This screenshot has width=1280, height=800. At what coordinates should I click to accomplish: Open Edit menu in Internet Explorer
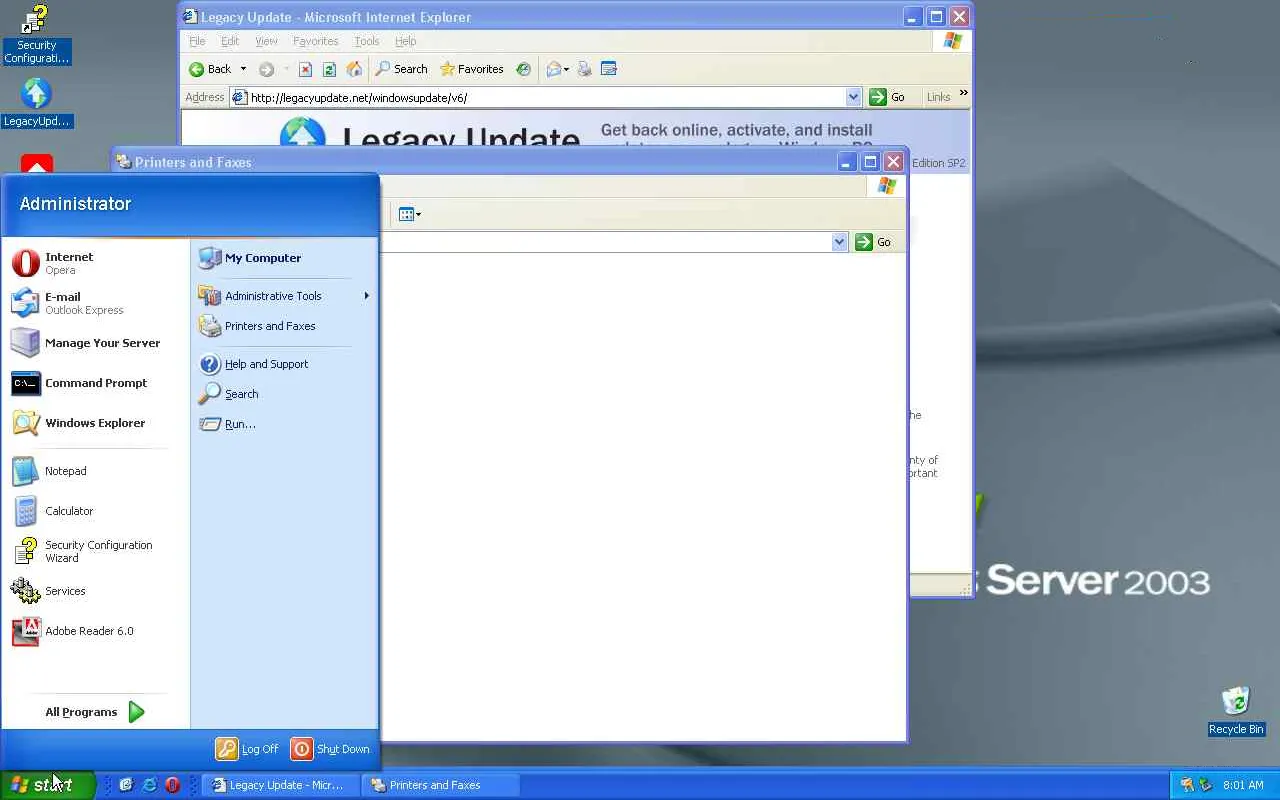230,41
